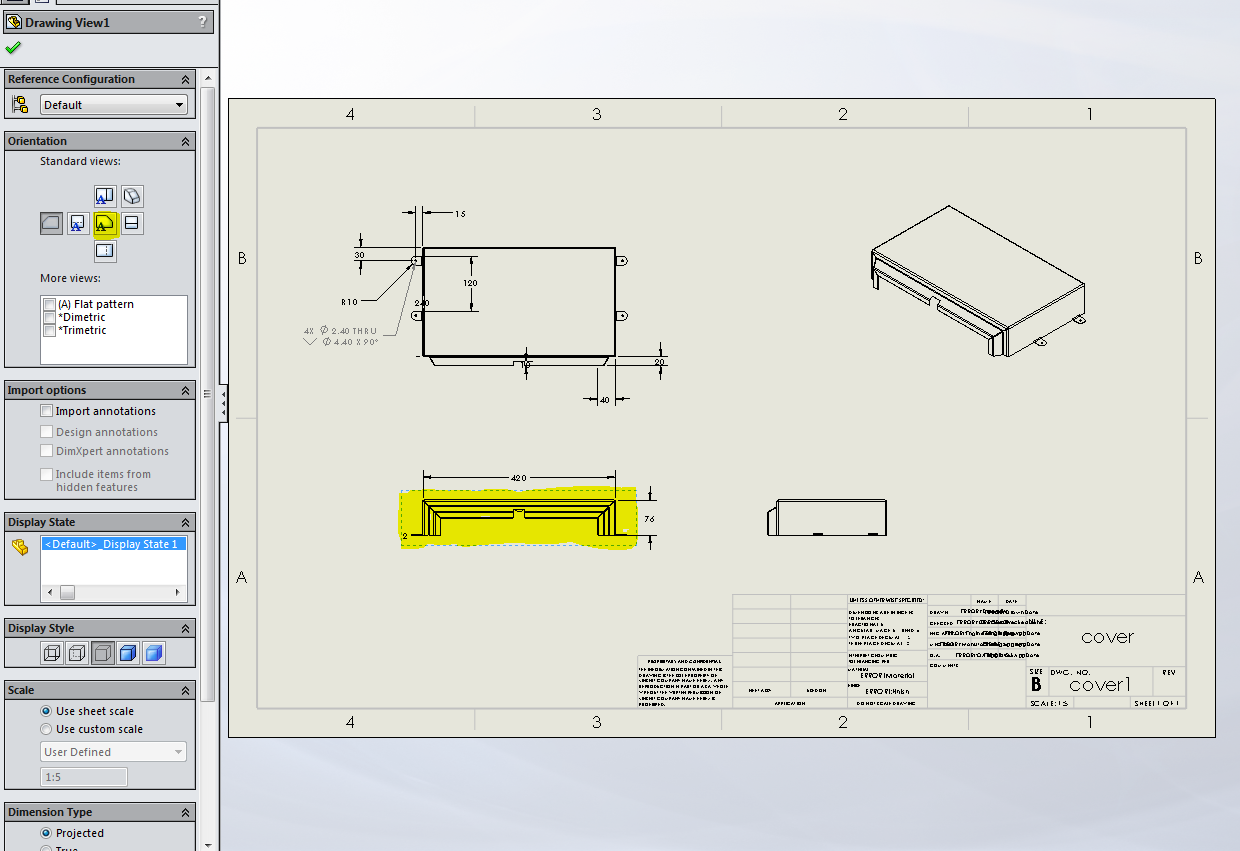The width and height of the screenshot is (1240, 851).
Task: Set display style to Wireframe
Action: 52,654
